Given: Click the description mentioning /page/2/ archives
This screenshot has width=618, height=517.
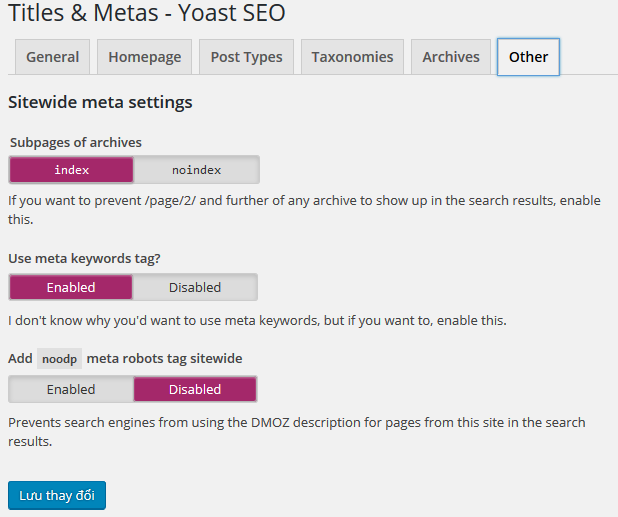Looking at the screenshot, I should point(304,210).
